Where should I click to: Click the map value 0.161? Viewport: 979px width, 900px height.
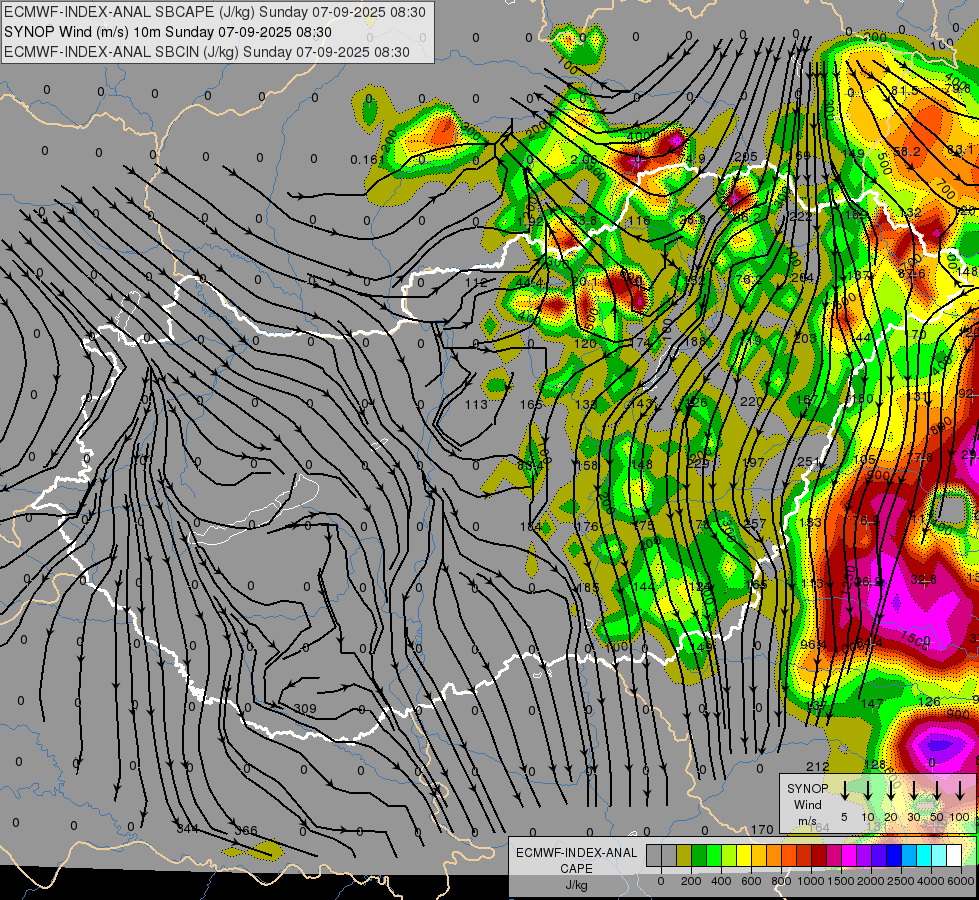pyautogui.click(x=368, y=159)
